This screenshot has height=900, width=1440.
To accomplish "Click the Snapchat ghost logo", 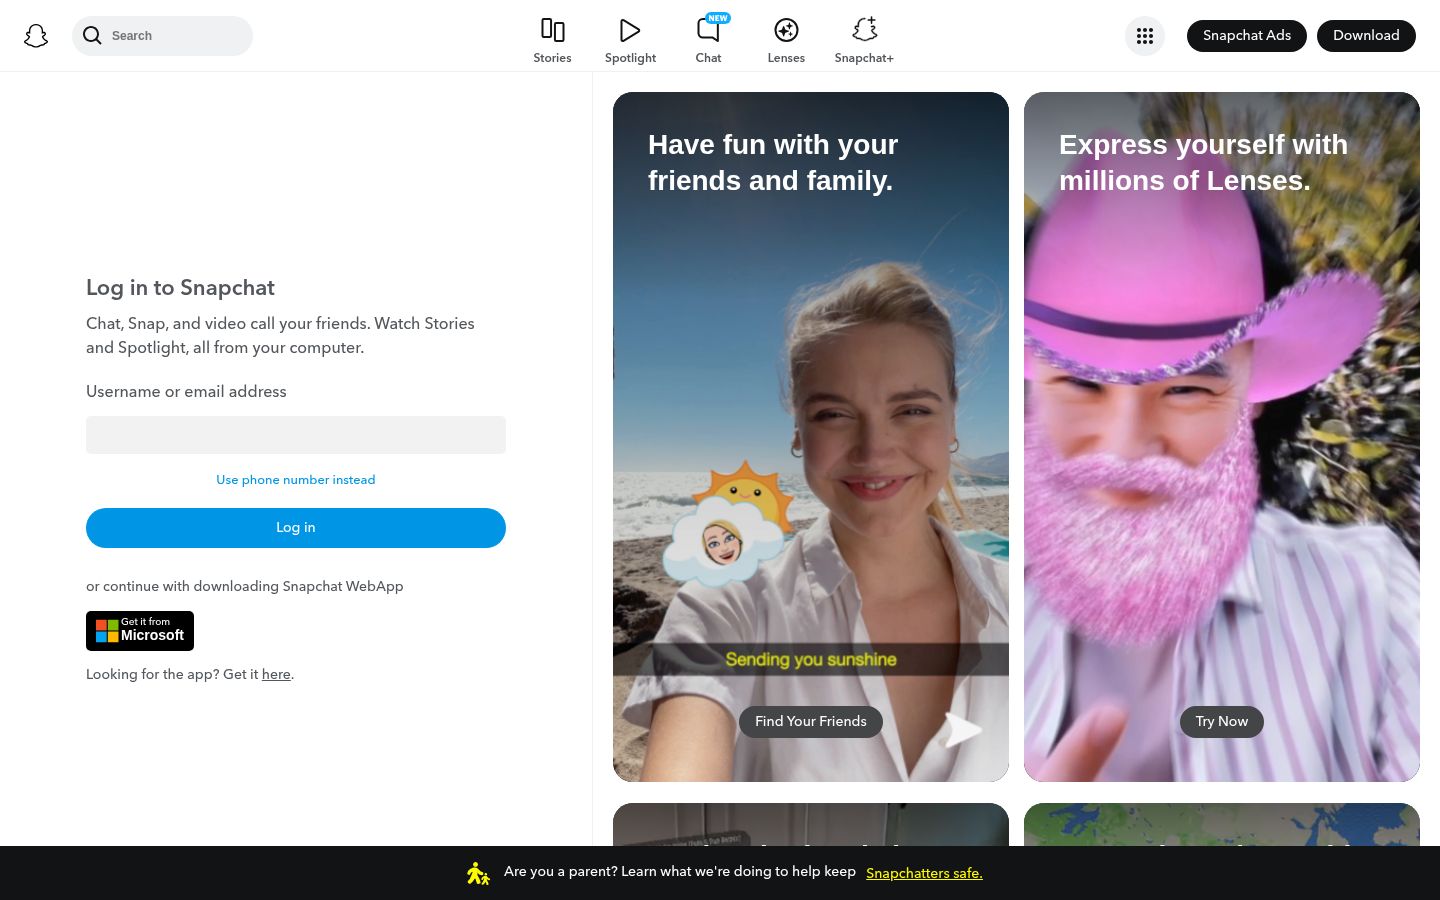I will pos(36,35).
